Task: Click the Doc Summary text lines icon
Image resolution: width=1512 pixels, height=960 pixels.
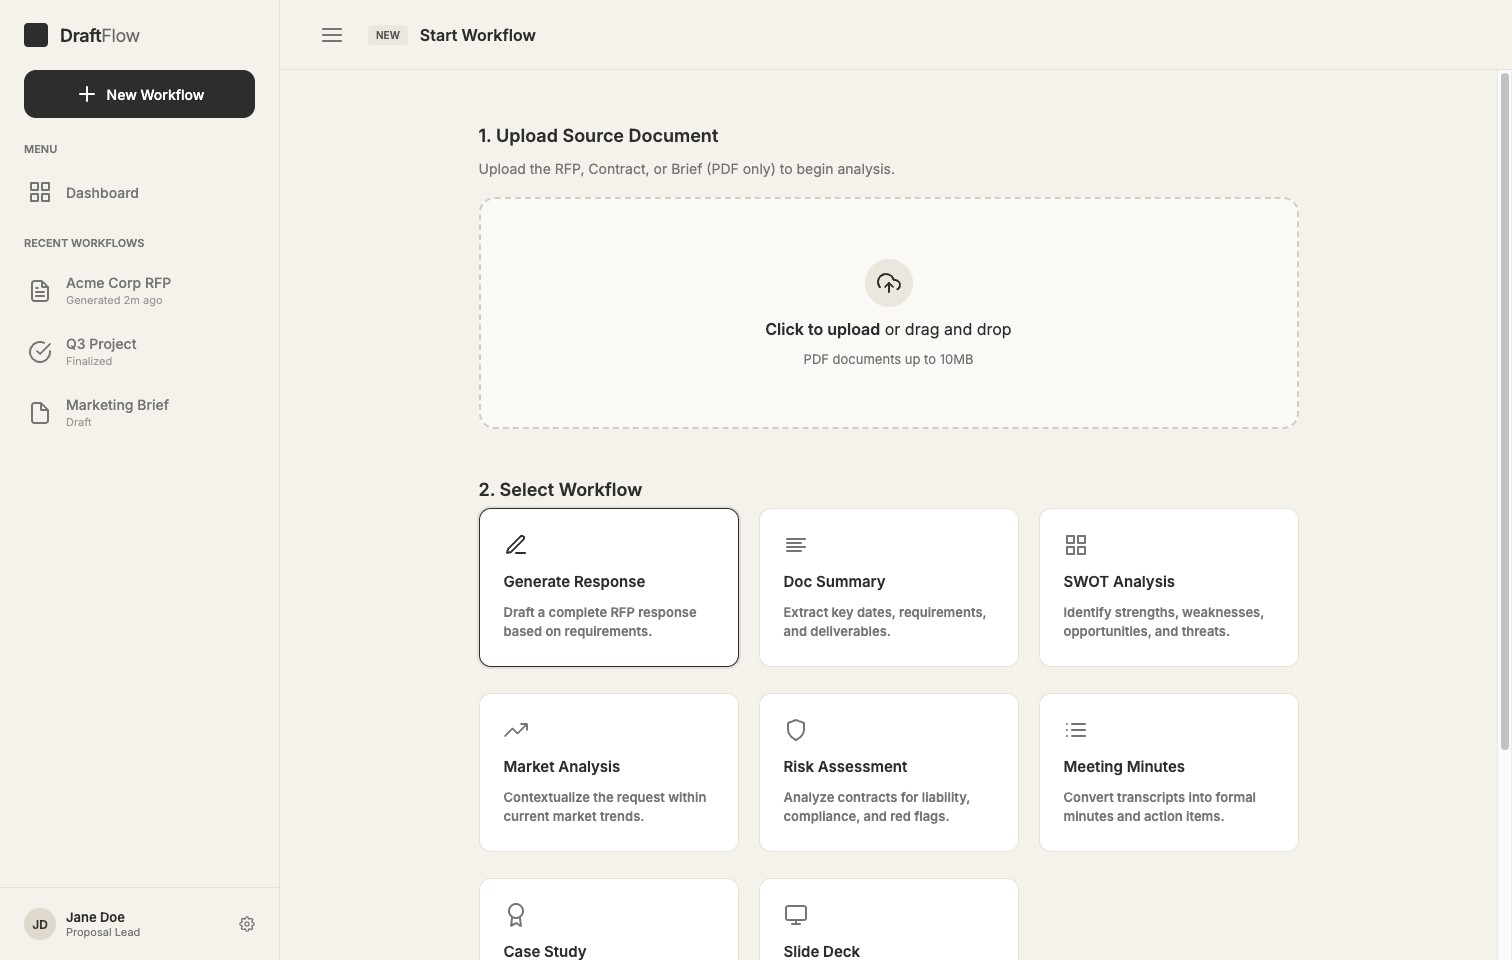Action: point(795,545)
